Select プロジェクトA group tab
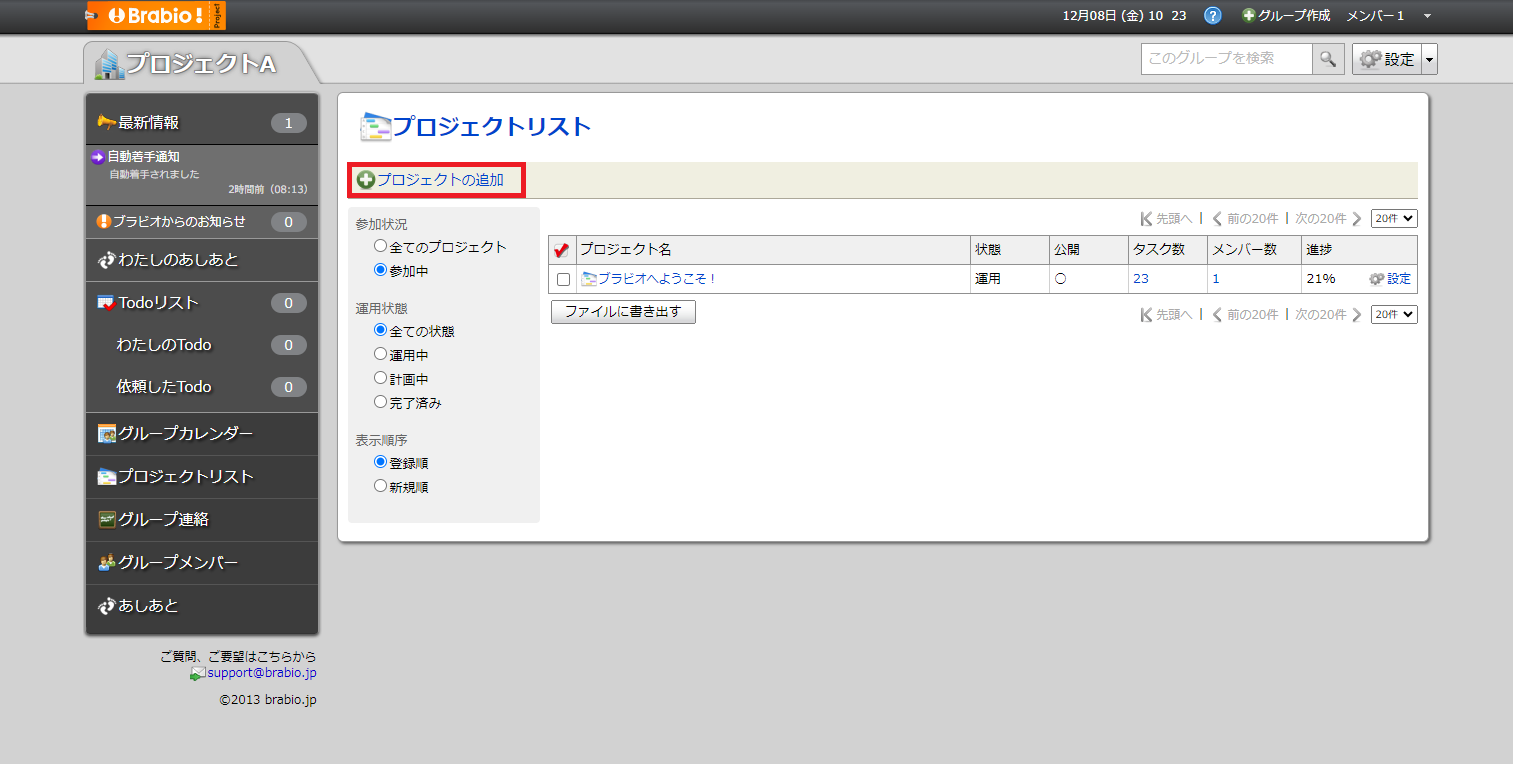Image resolution: width=1513 pixels, height=764 pixels. [200, 63]
